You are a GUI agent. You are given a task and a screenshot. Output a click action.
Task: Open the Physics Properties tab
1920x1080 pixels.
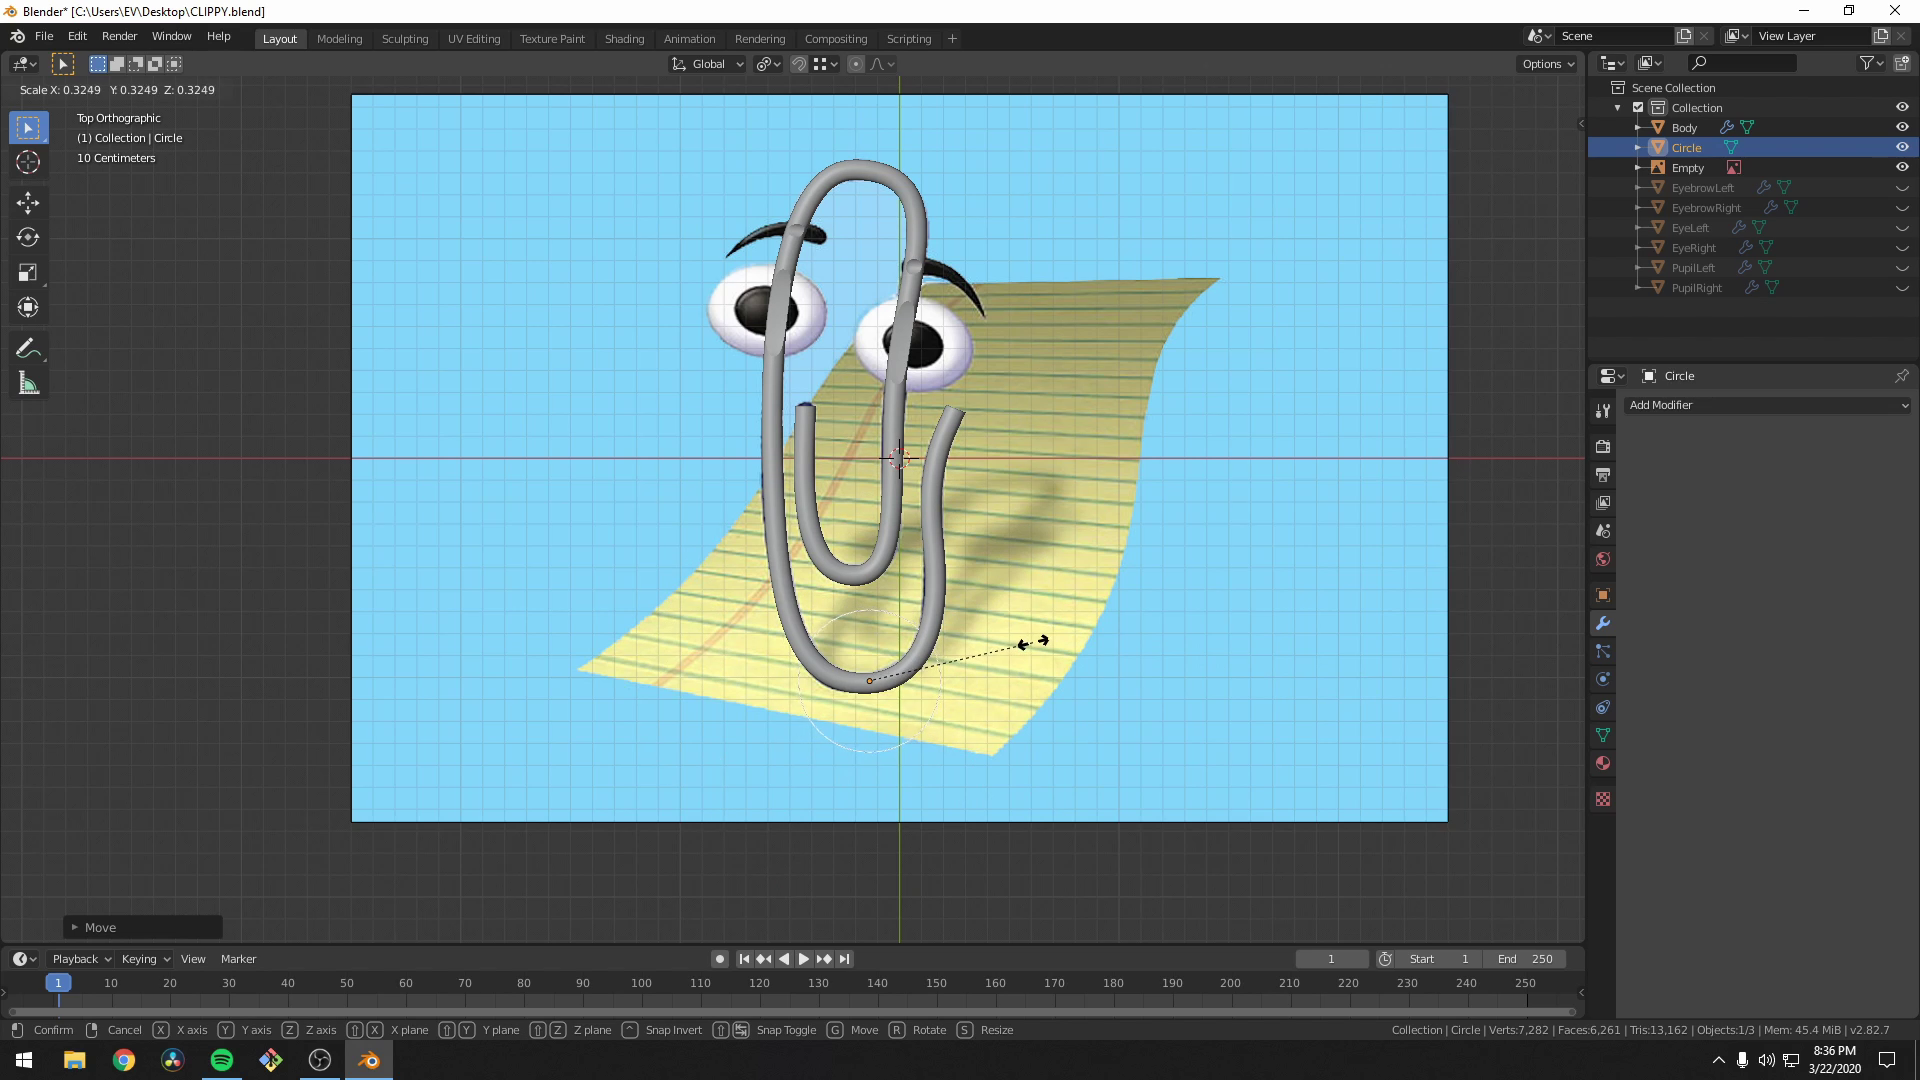pos(1602,679)
